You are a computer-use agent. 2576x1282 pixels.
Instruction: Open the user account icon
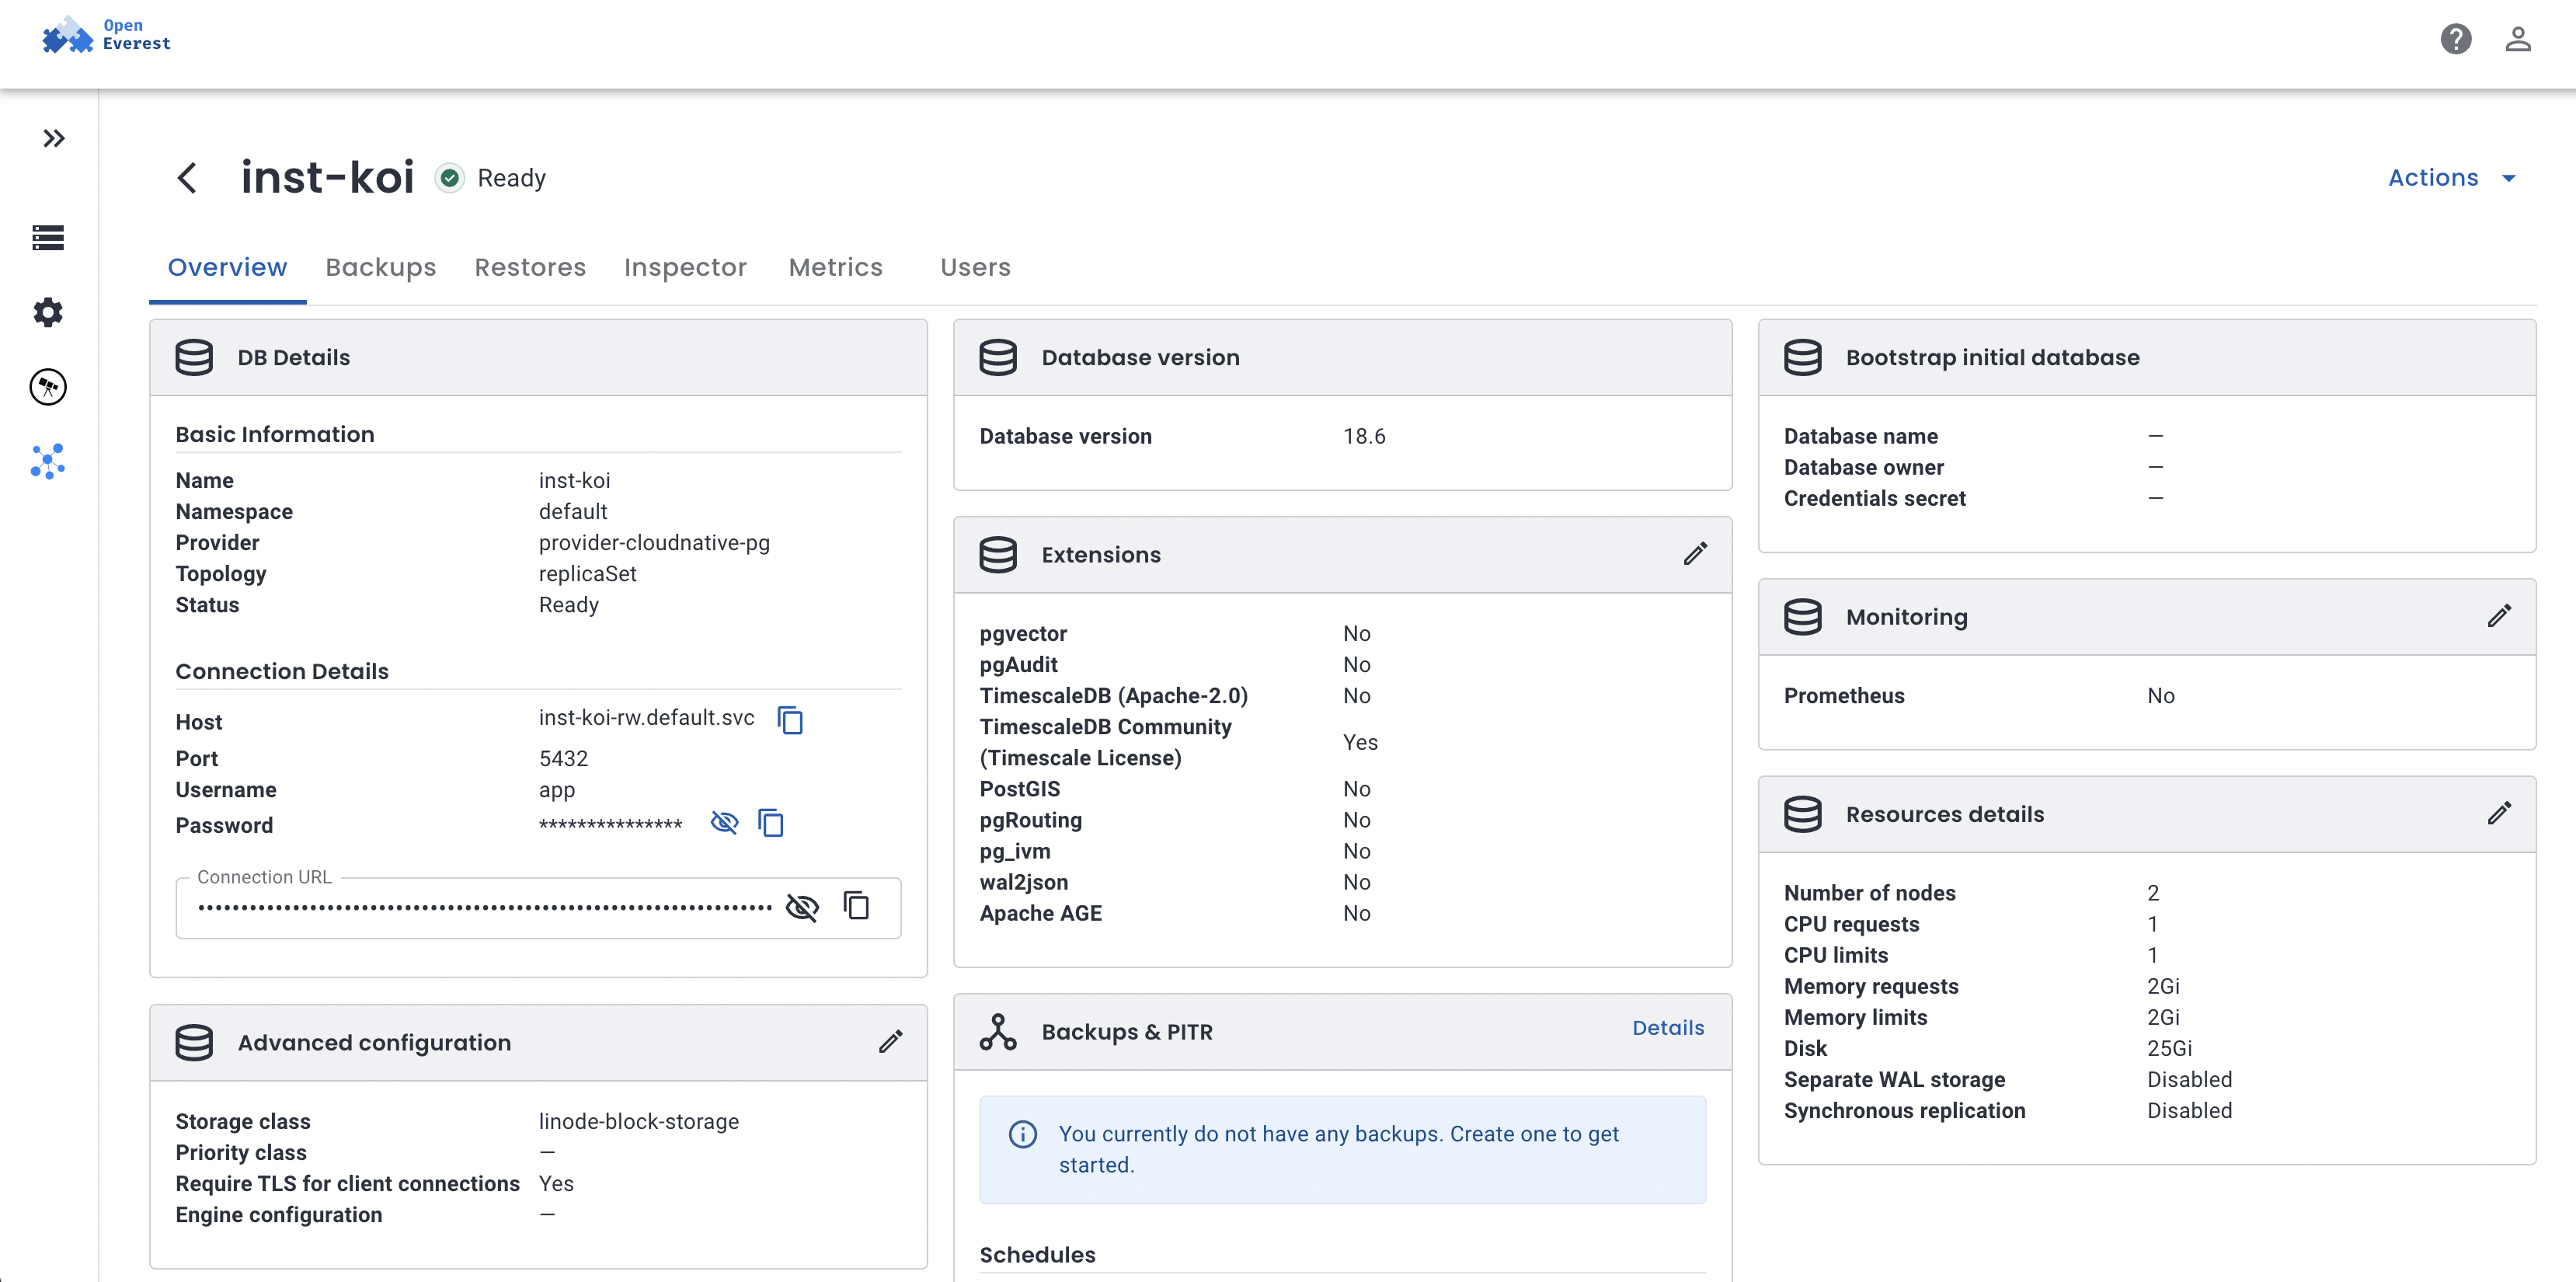point(2517,39)
